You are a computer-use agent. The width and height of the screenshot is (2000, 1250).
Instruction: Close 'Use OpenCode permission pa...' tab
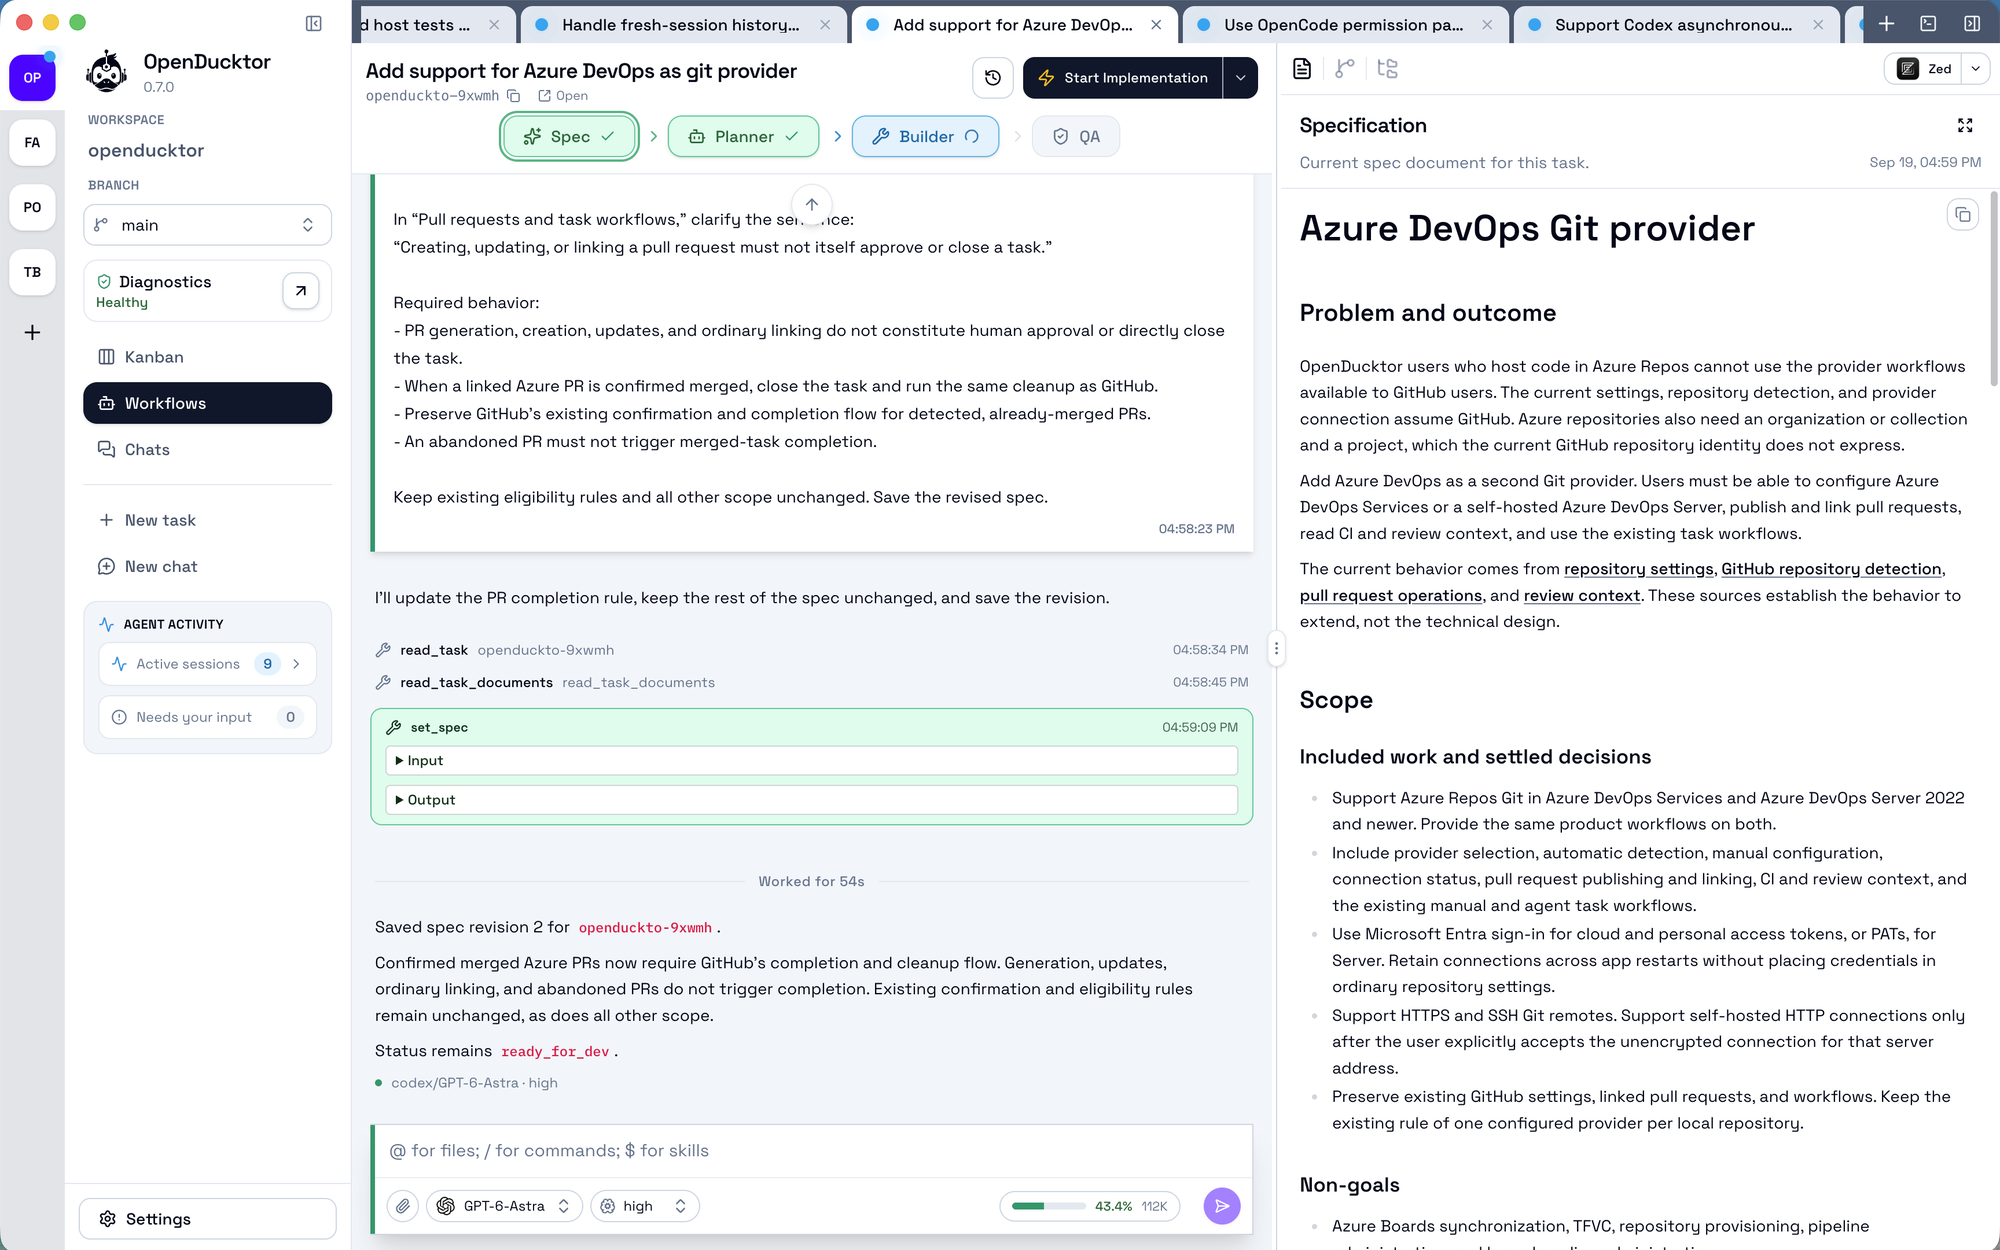click(1487, 25)
